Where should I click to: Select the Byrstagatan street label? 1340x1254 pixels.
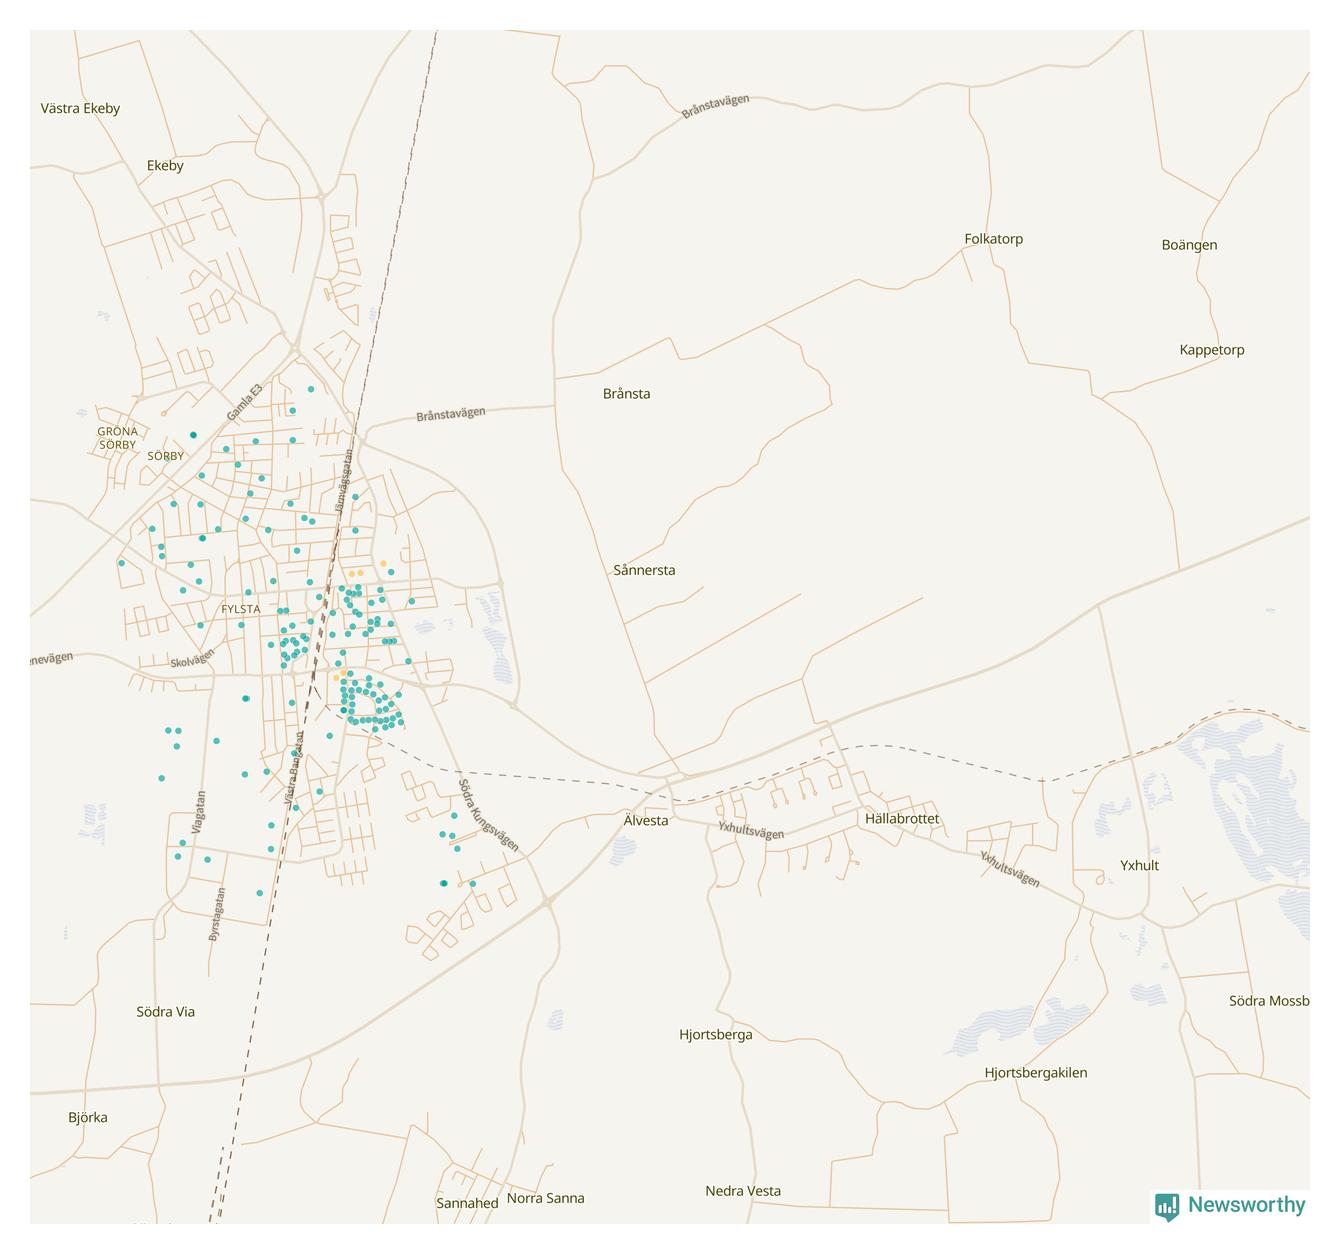coord(216,914)
